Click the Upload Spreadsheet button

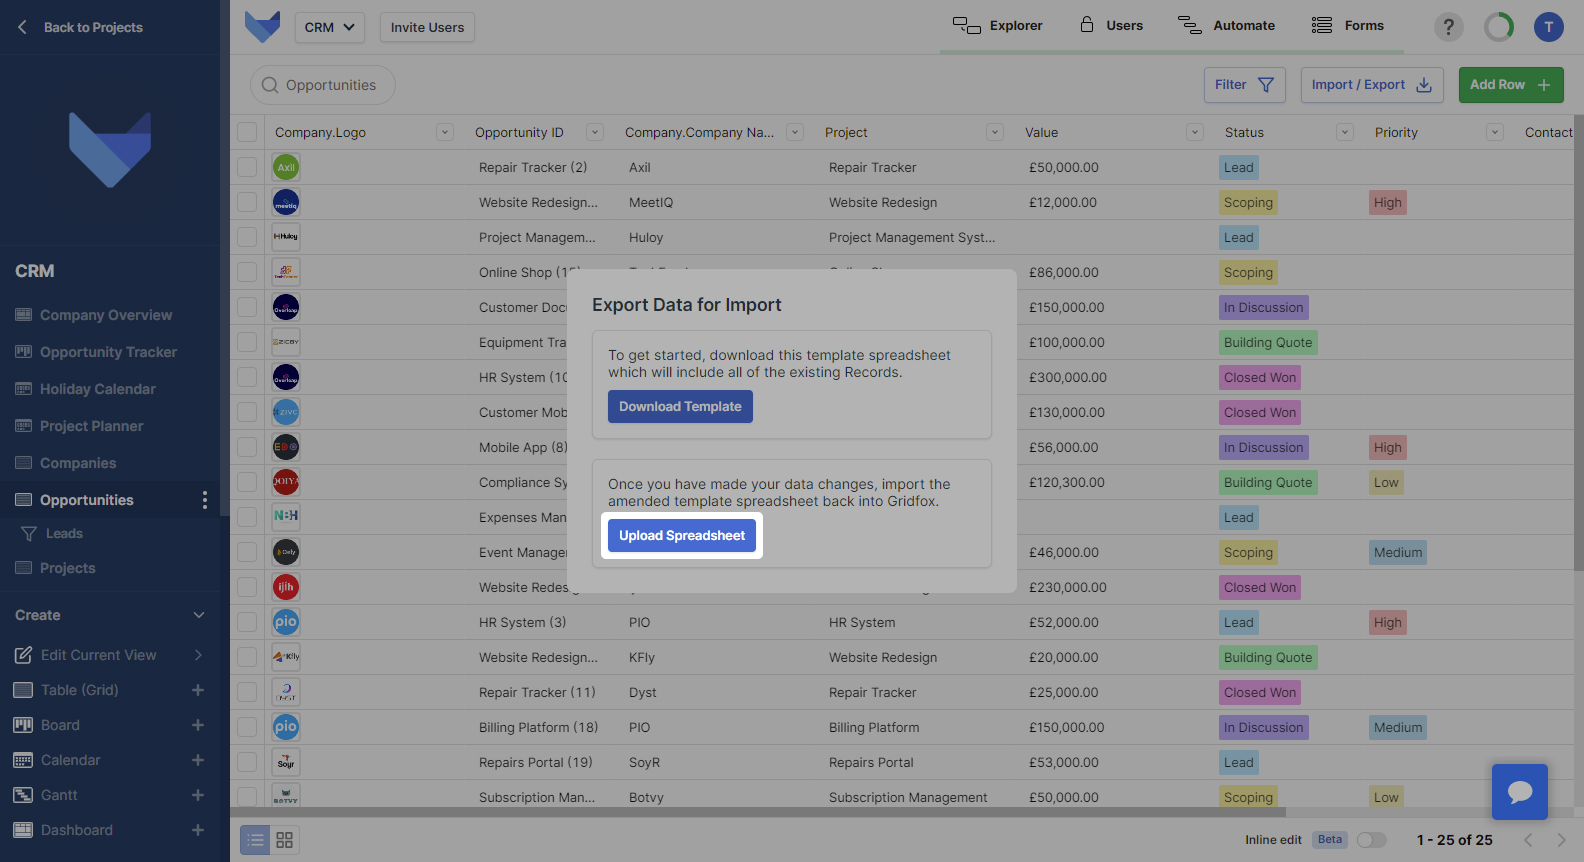click(x=682, y=536)
